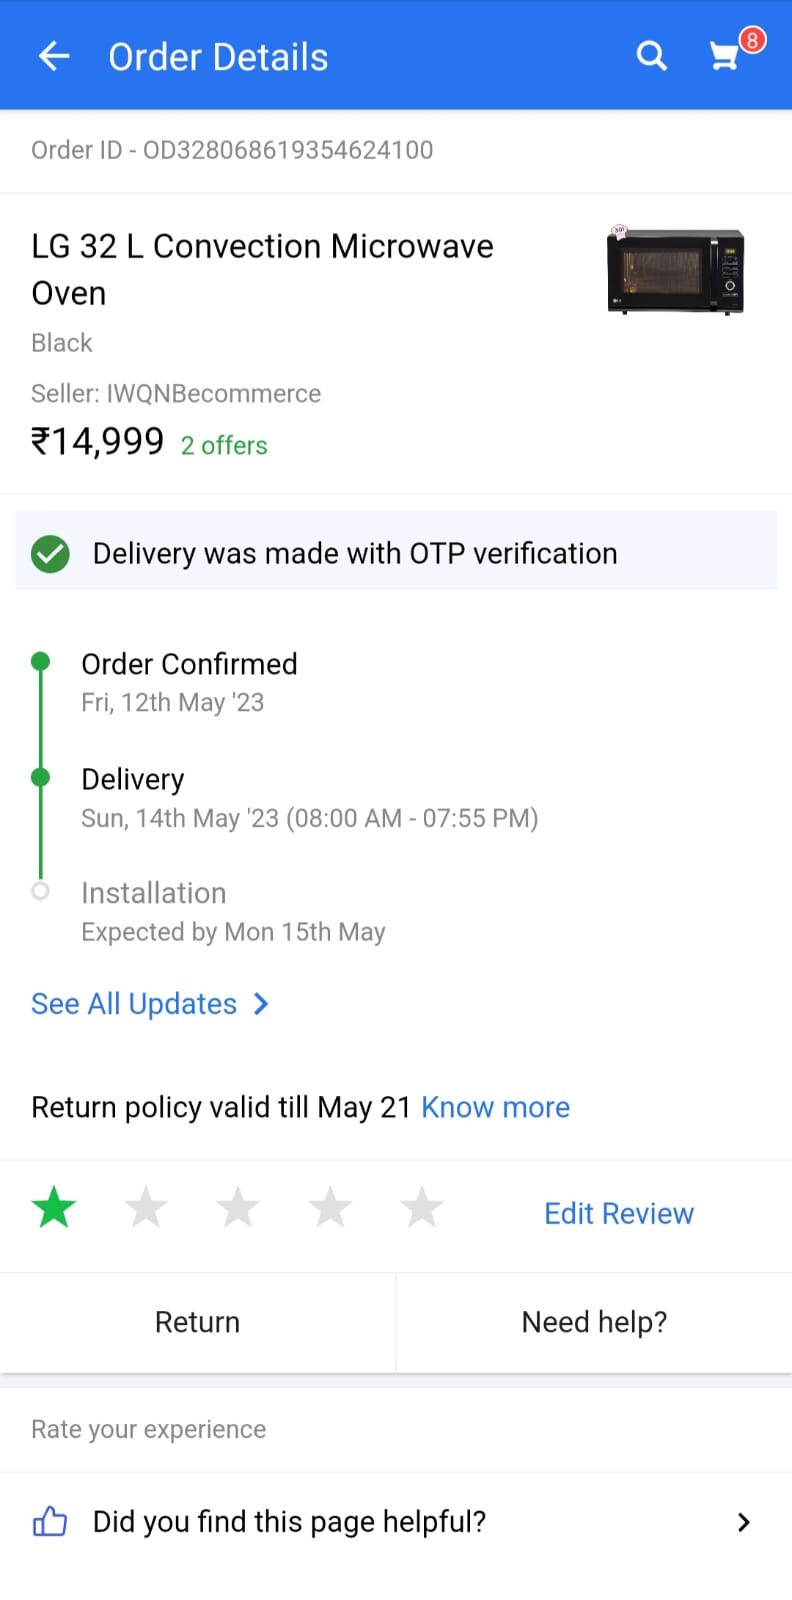
Task: Open the shopping cart icon
Action: 724,56
